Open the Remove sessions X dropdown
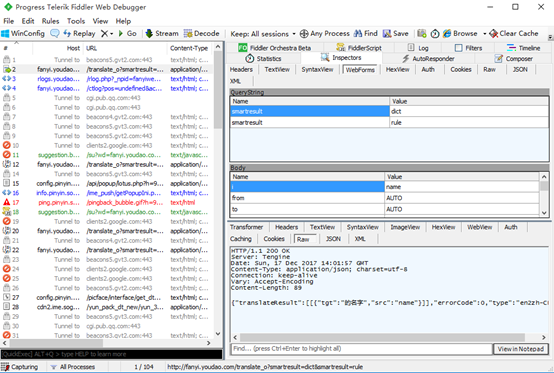Viewport: 554px width, 373px height. [107, 34]
